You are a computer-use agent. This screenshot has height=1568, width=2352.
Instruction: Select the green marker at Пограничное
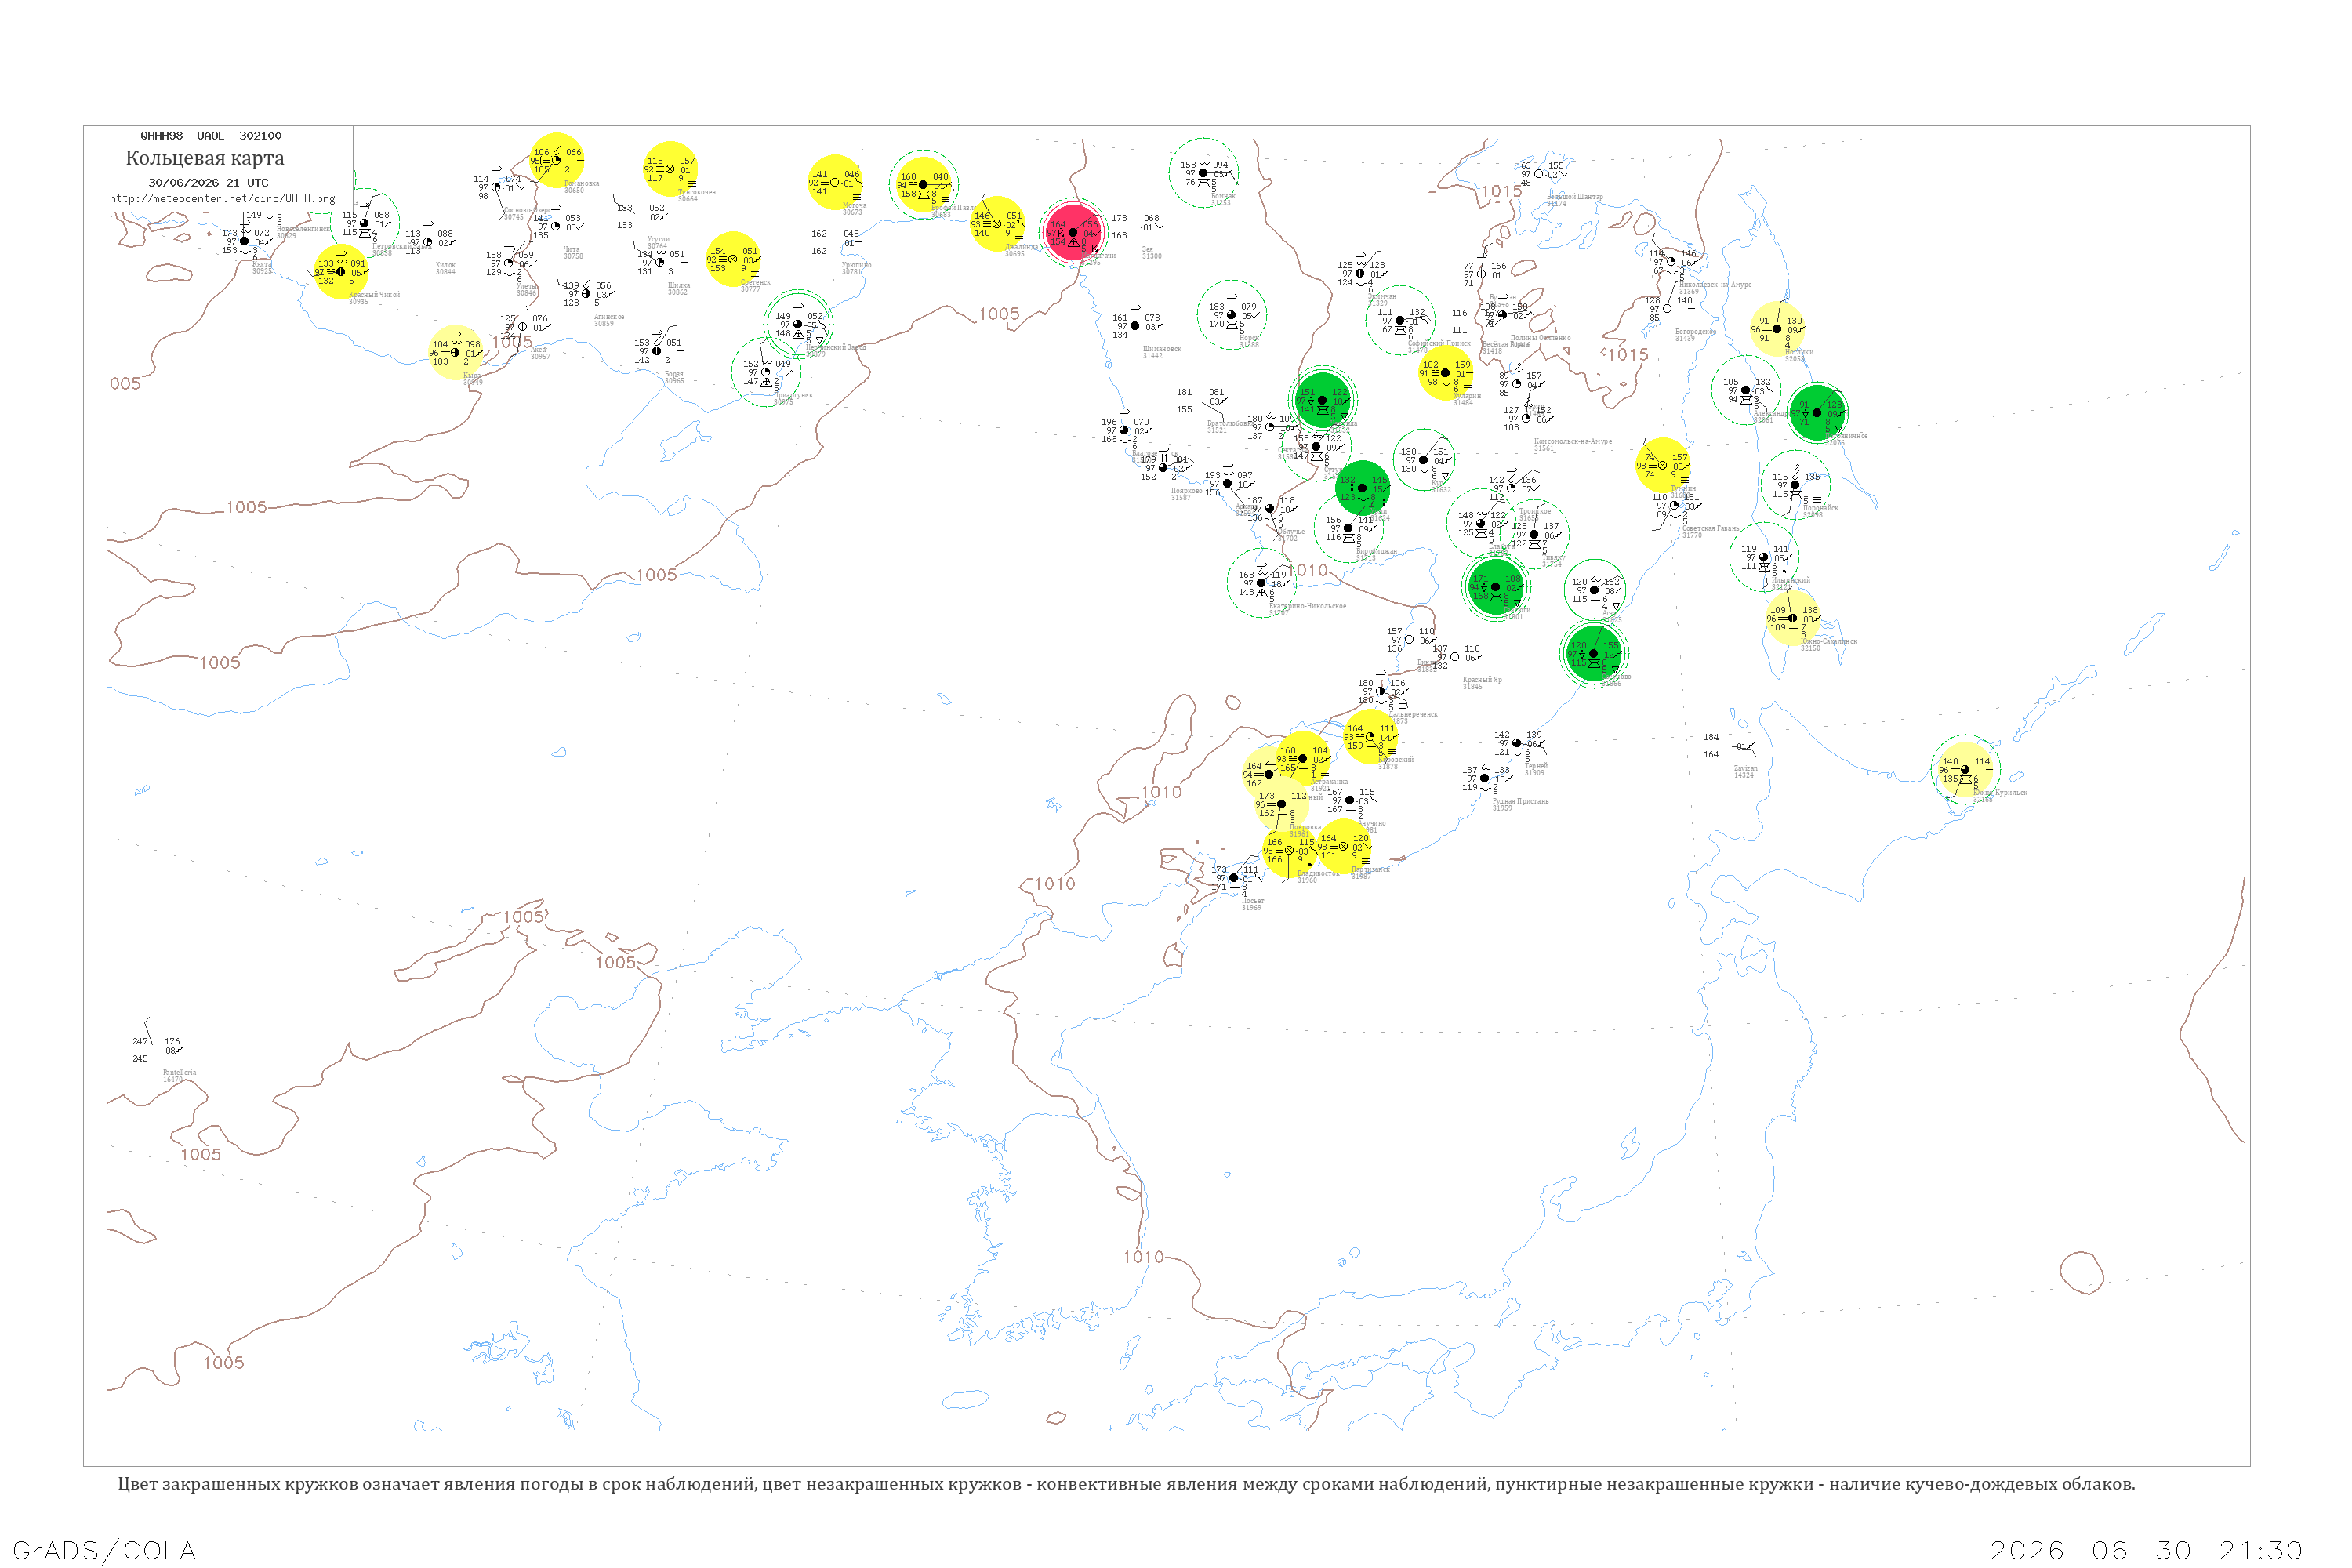1817,412
